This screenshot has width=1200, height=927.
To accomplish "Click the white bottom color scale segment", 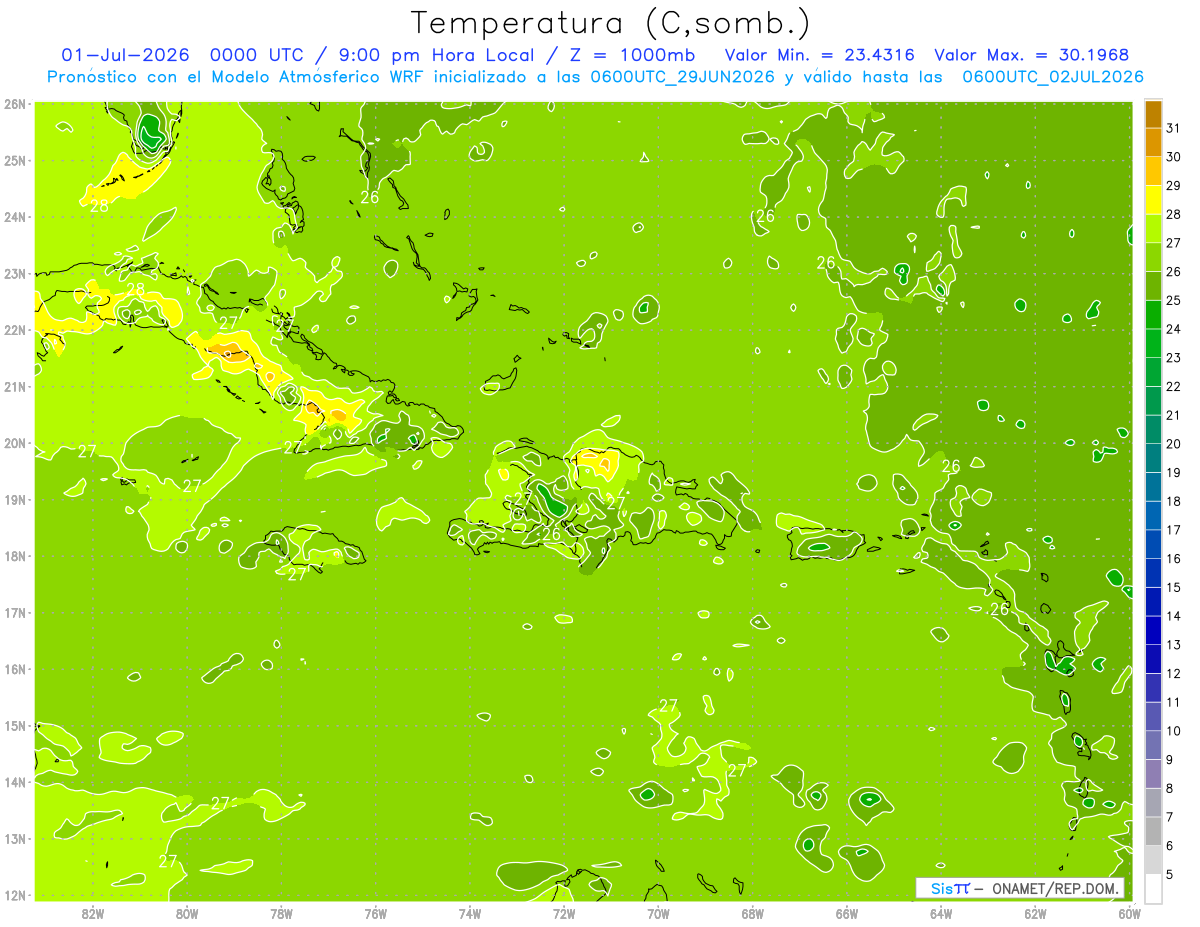I will pyautogui.click(x=1153, y=888).
